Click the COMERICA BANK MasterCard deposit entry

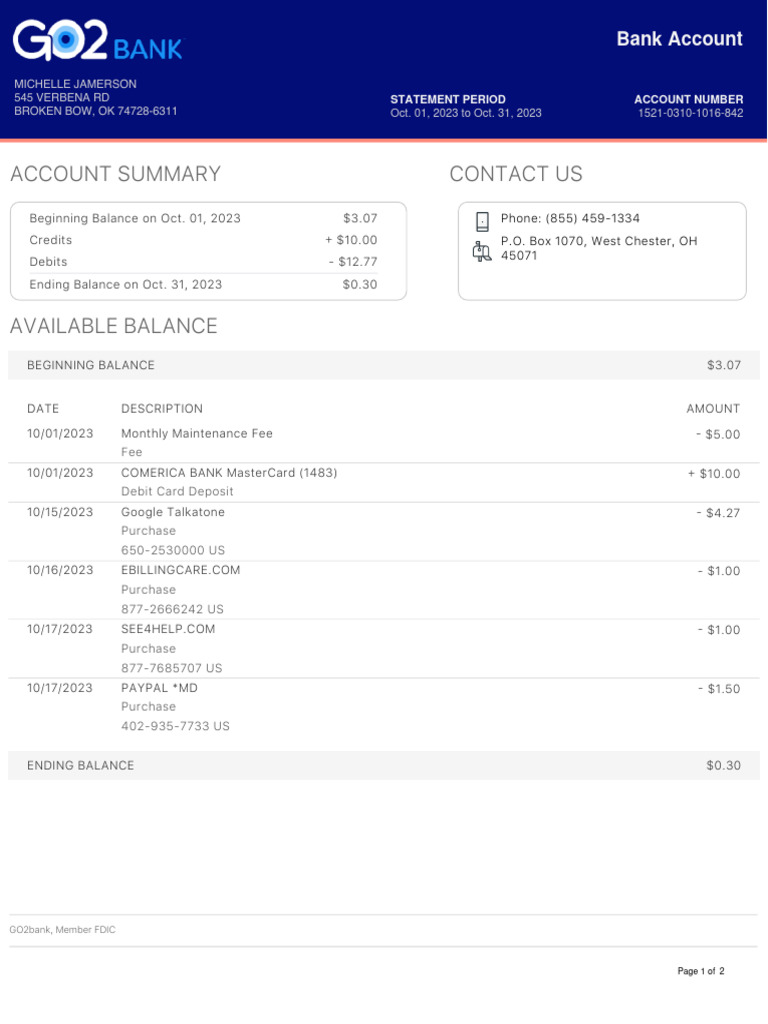pos(229,473)
